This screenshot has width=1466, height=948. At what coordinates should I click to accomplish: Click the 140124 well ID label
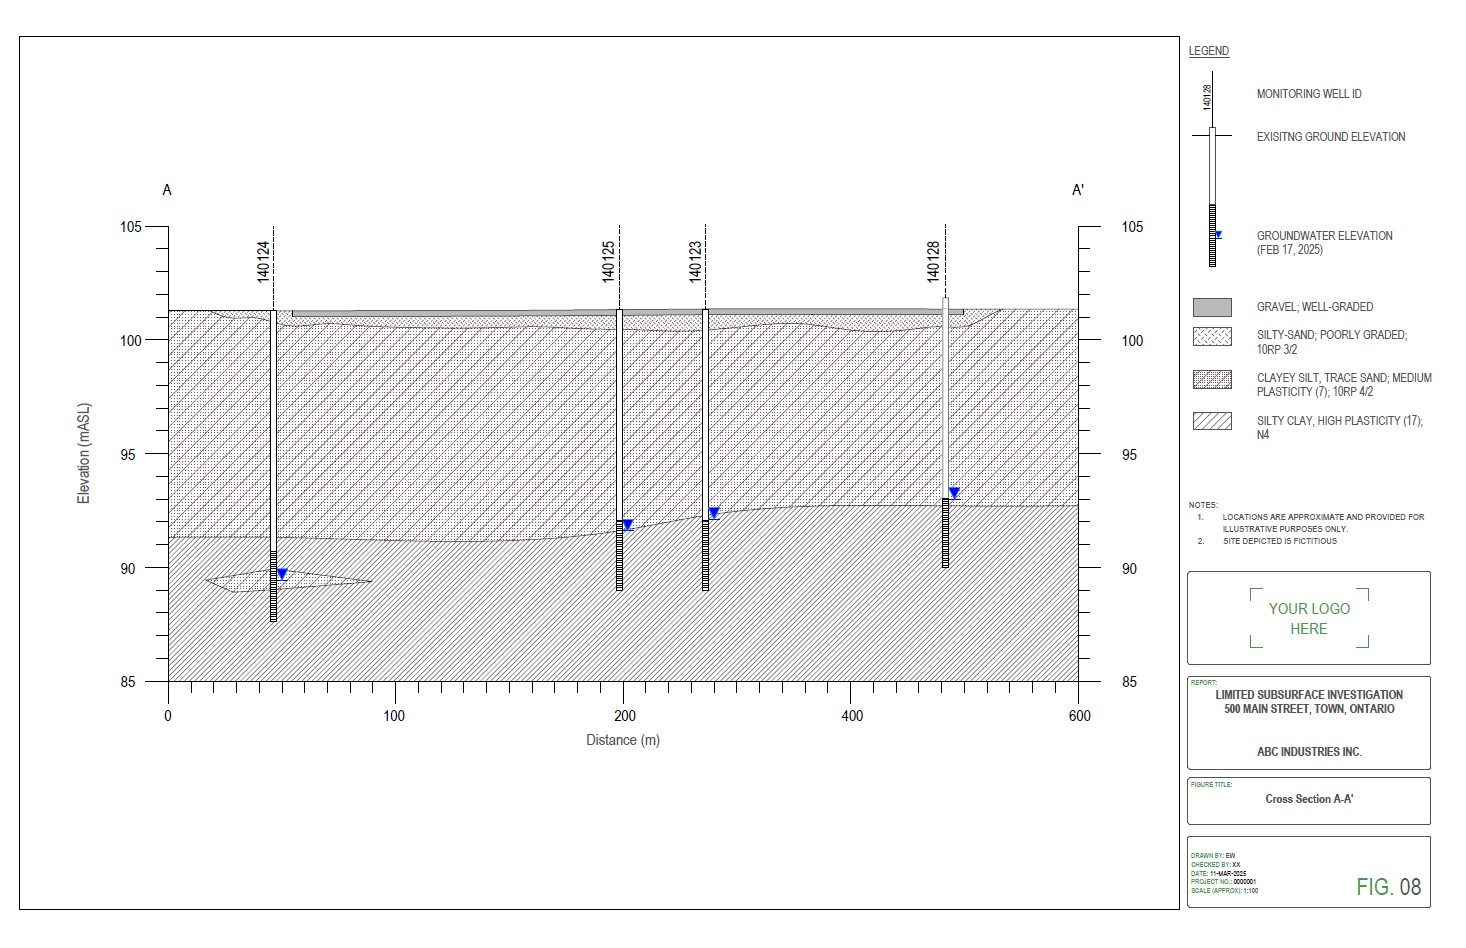coord(263,261)
